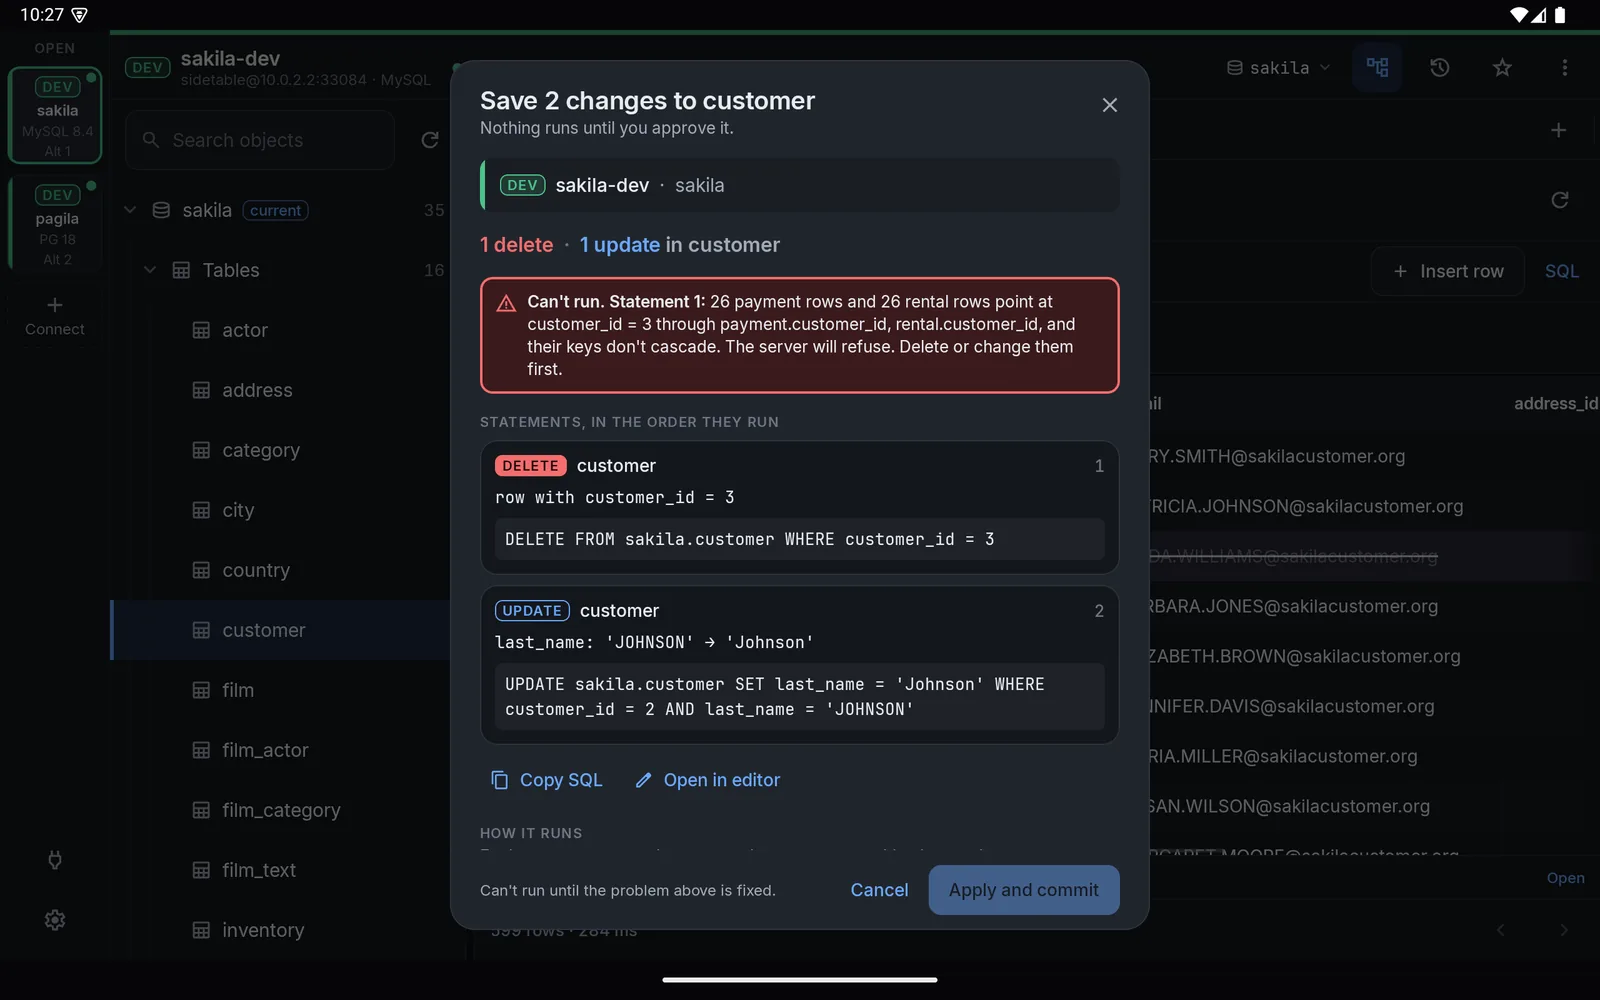
Task: Click the Insert row button
Action: (x=1448, y=271)
